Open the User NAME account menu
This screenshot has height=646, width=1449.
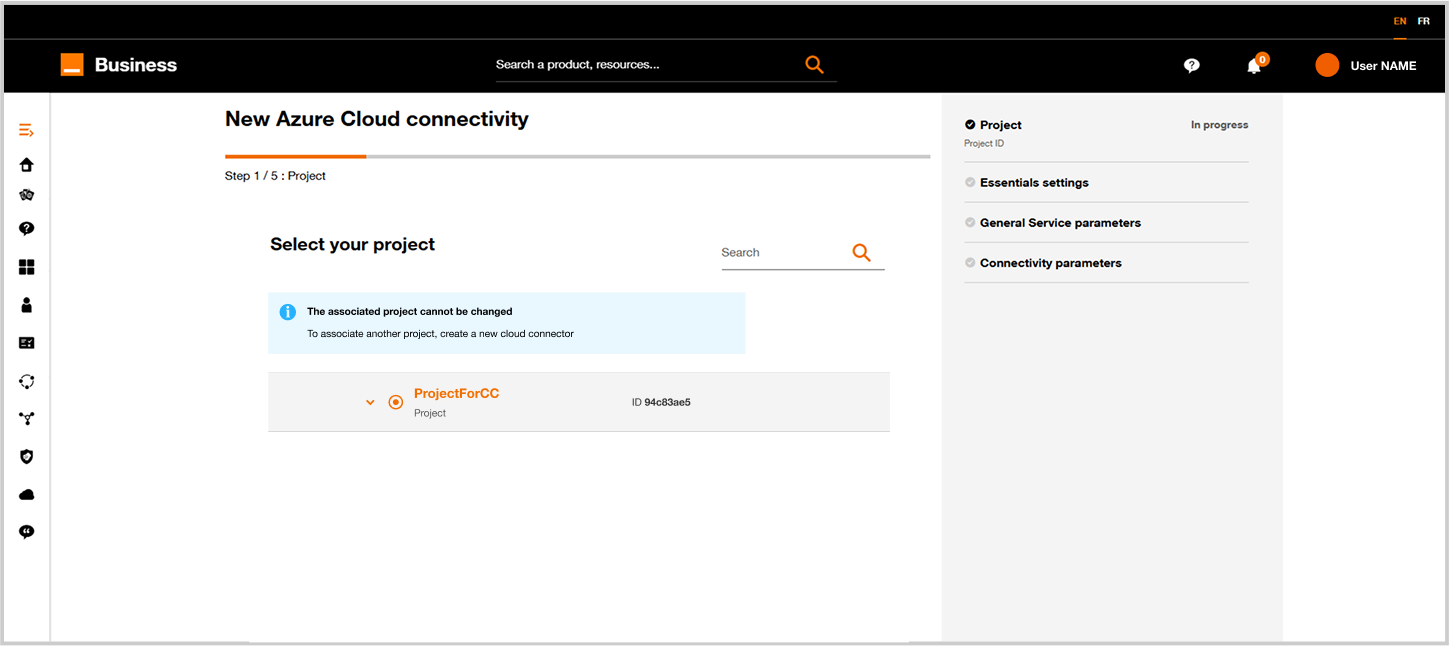coord(1366,65)
